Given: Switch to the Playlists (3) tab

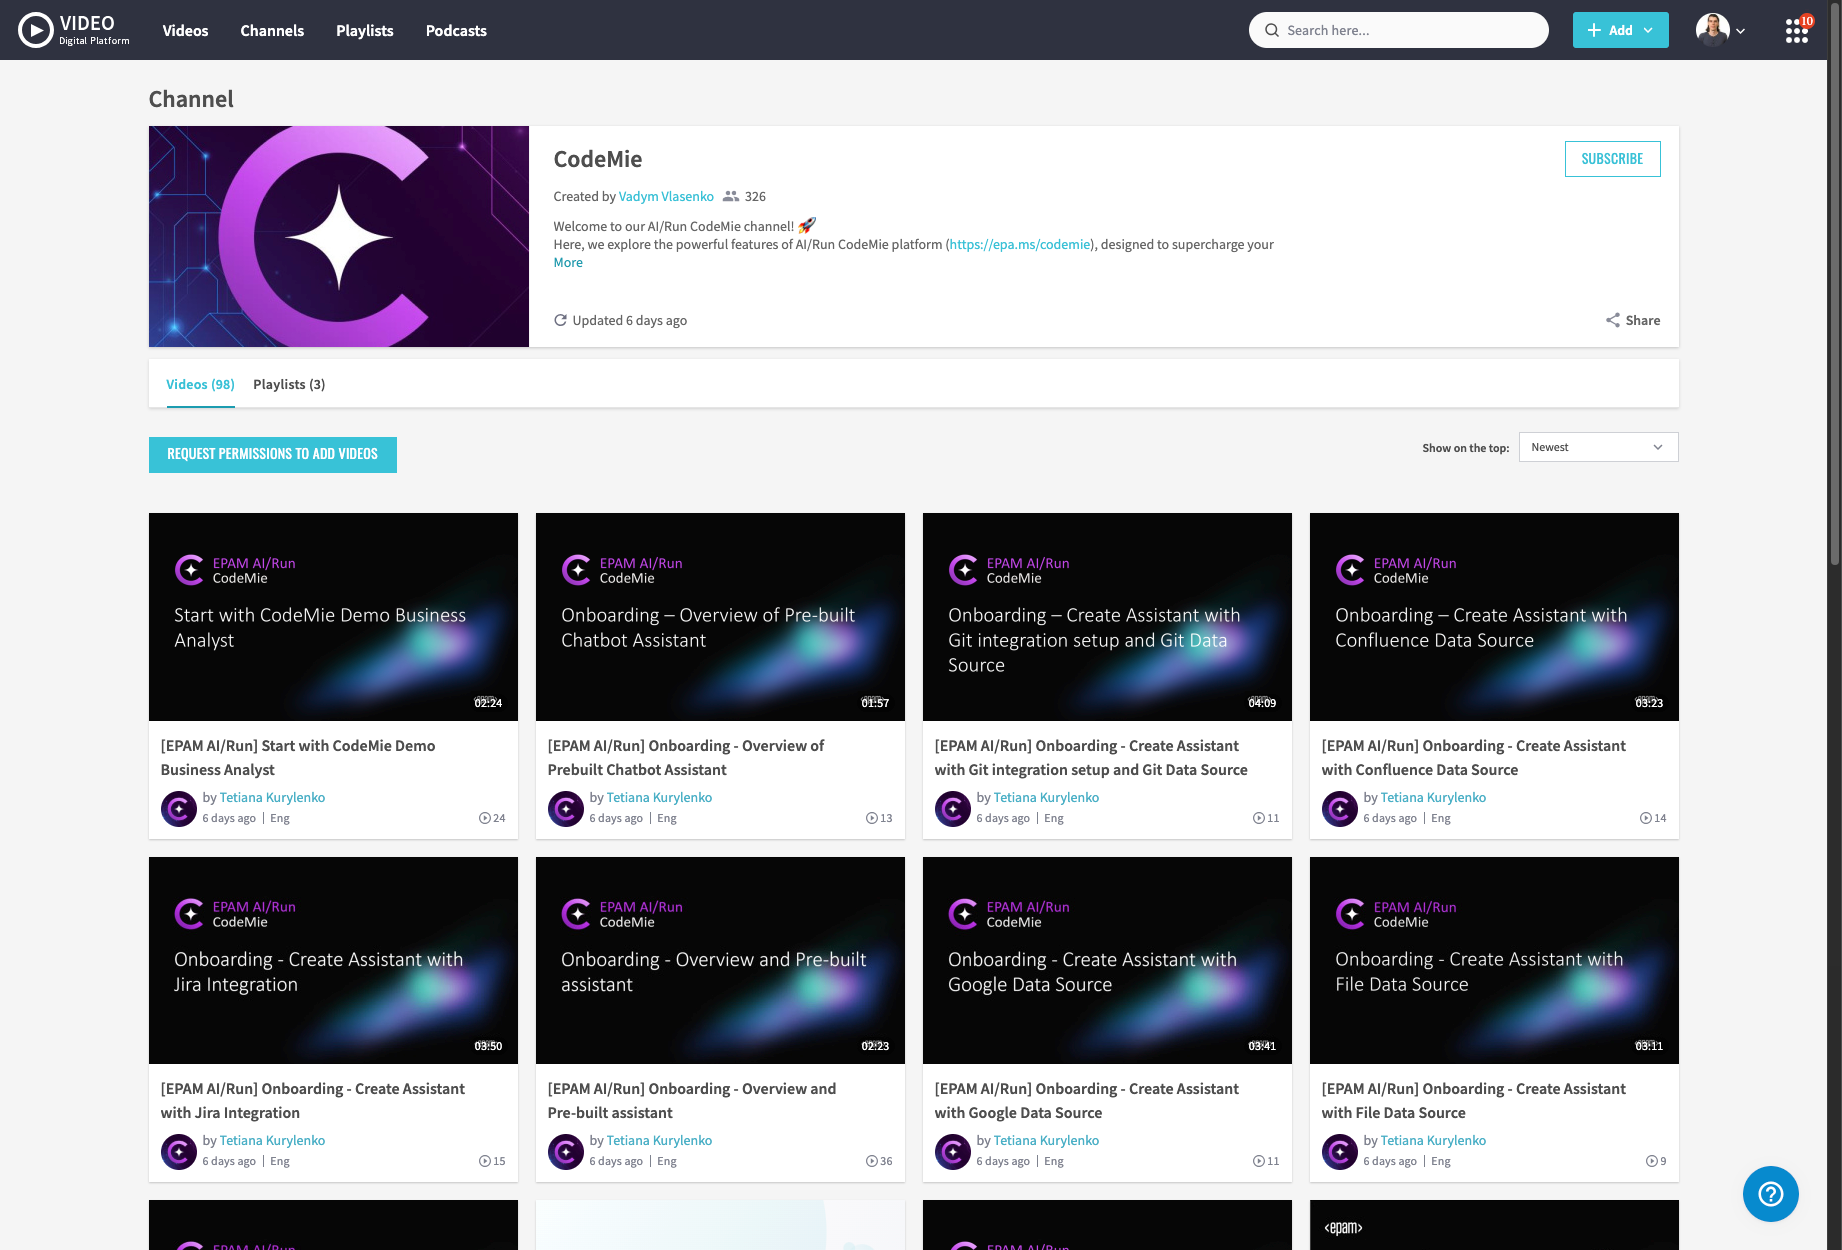Looking at the screenshot, I should tap(289, 384).
